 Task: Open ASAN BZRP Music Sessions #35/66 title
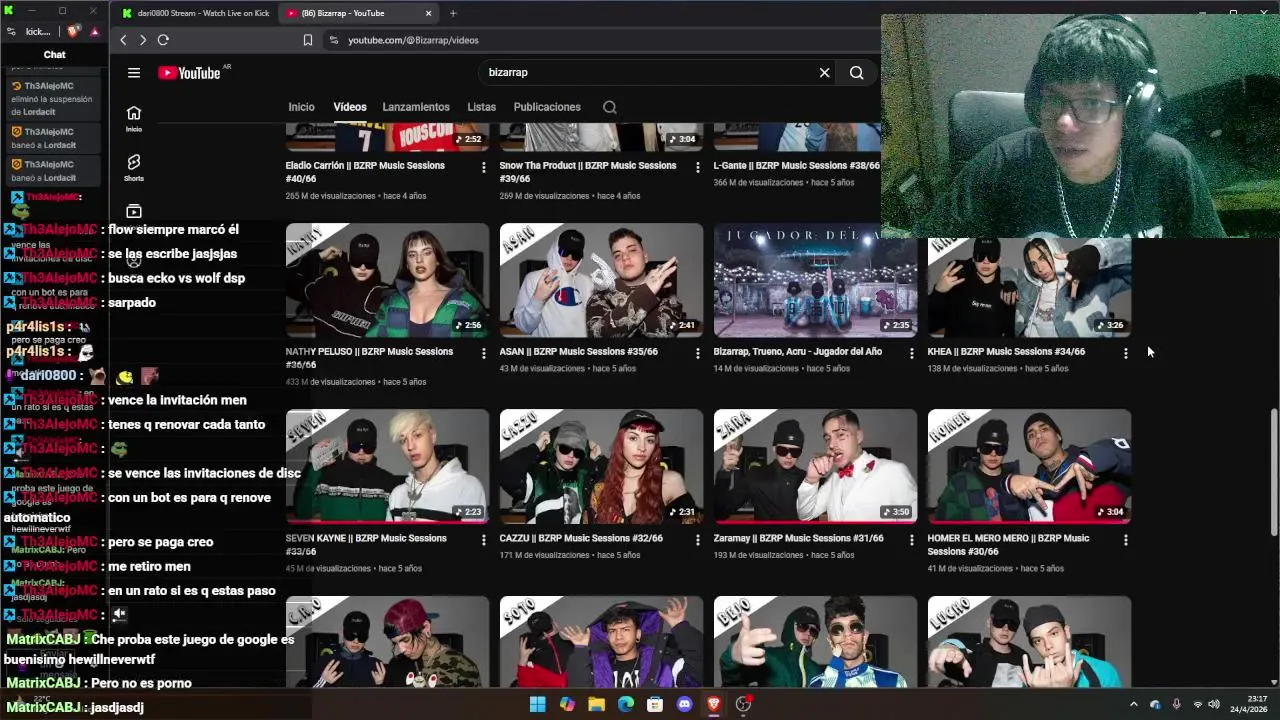tap(579, 352)
